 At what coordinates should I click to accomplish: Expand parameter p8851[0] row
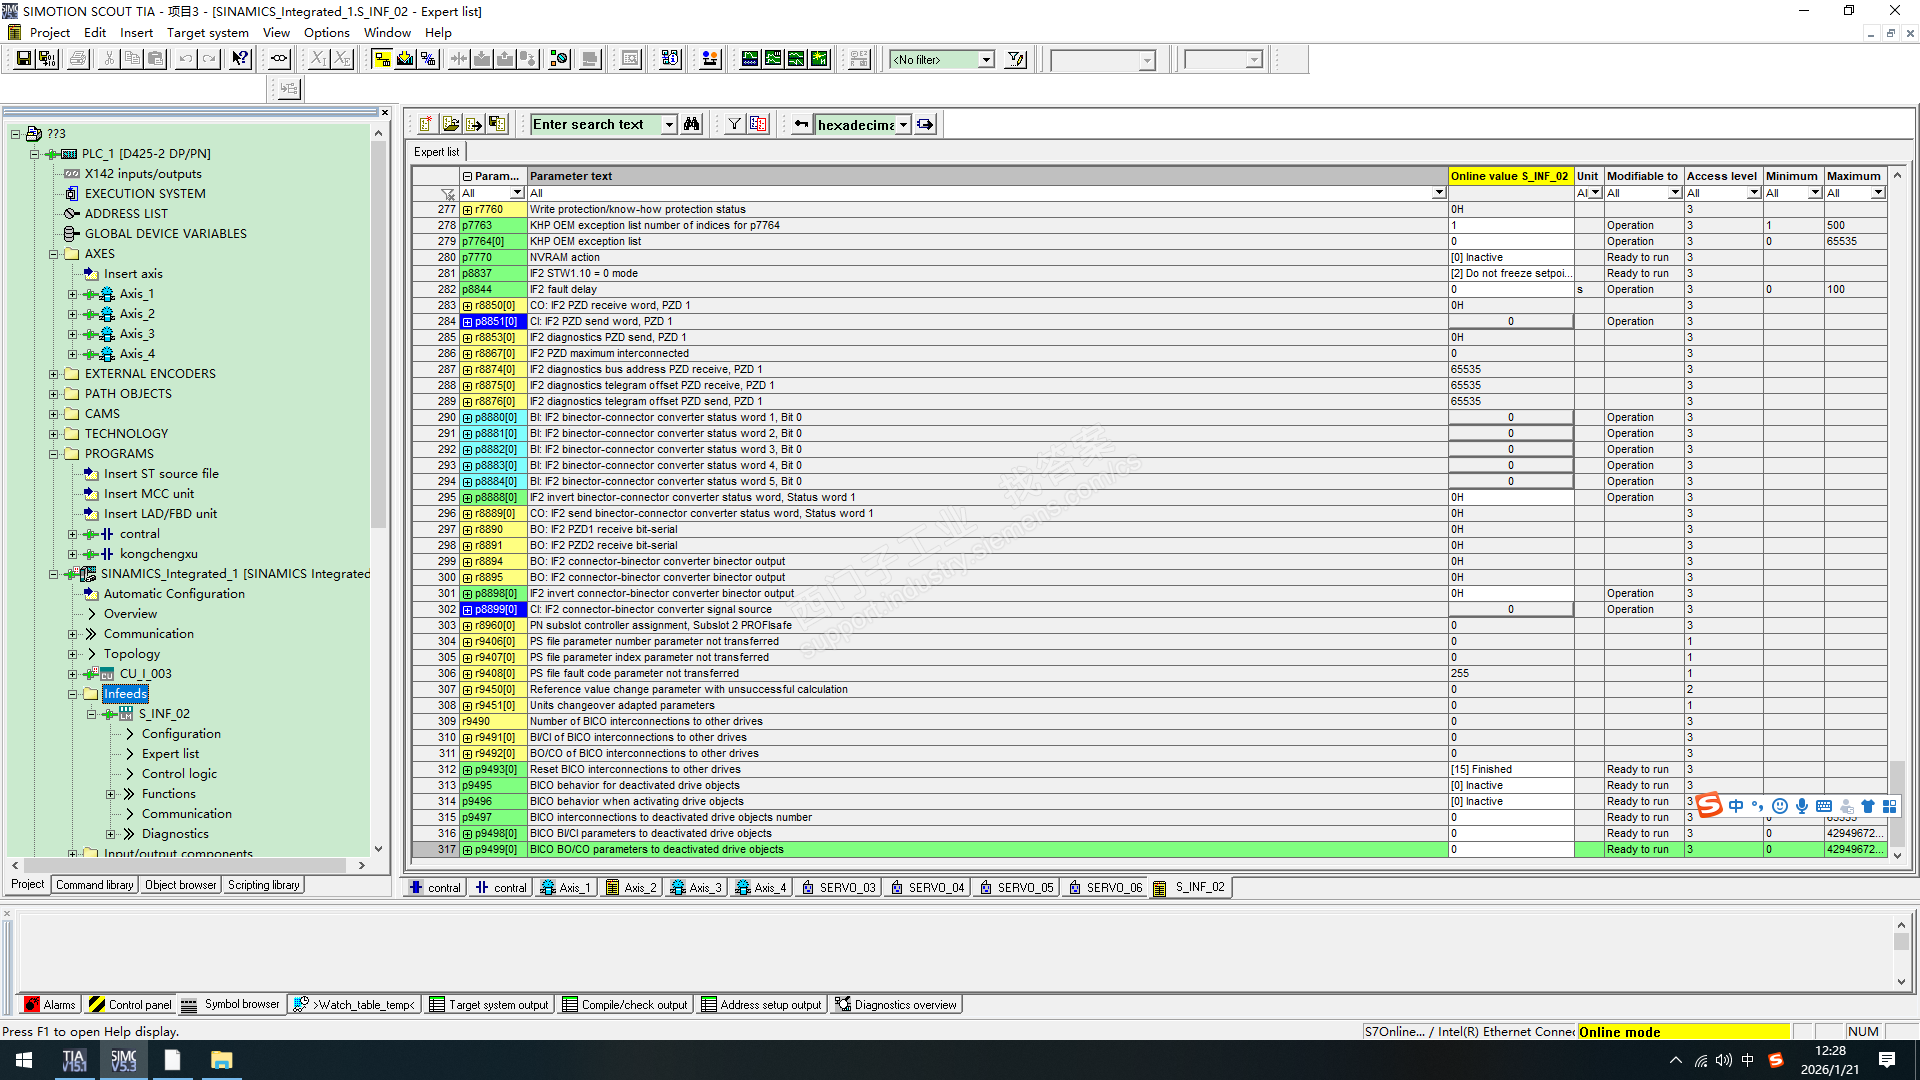[467, 322]
